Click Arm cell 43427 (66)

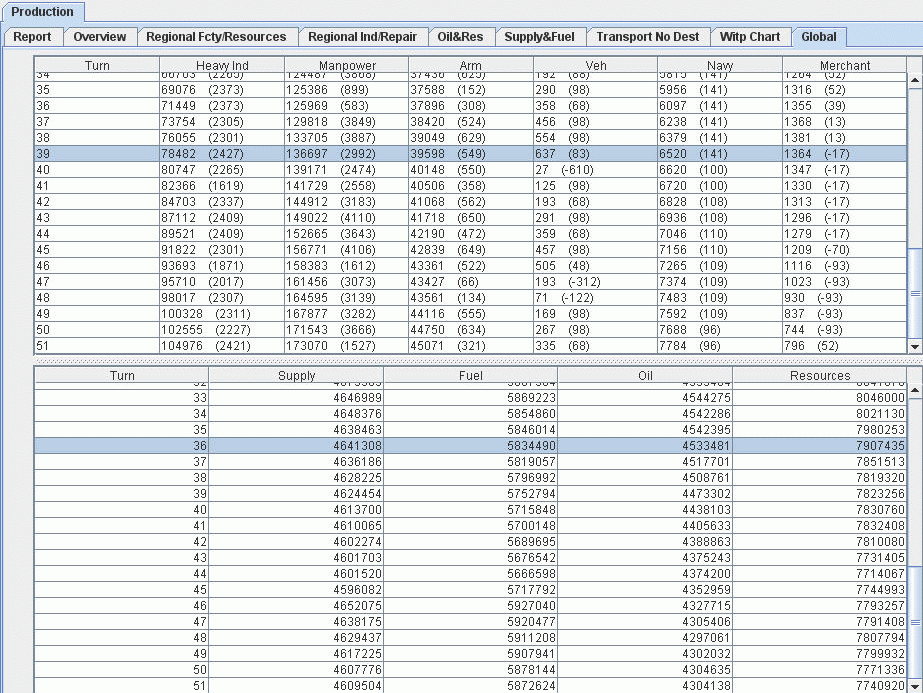coord(471,281)
